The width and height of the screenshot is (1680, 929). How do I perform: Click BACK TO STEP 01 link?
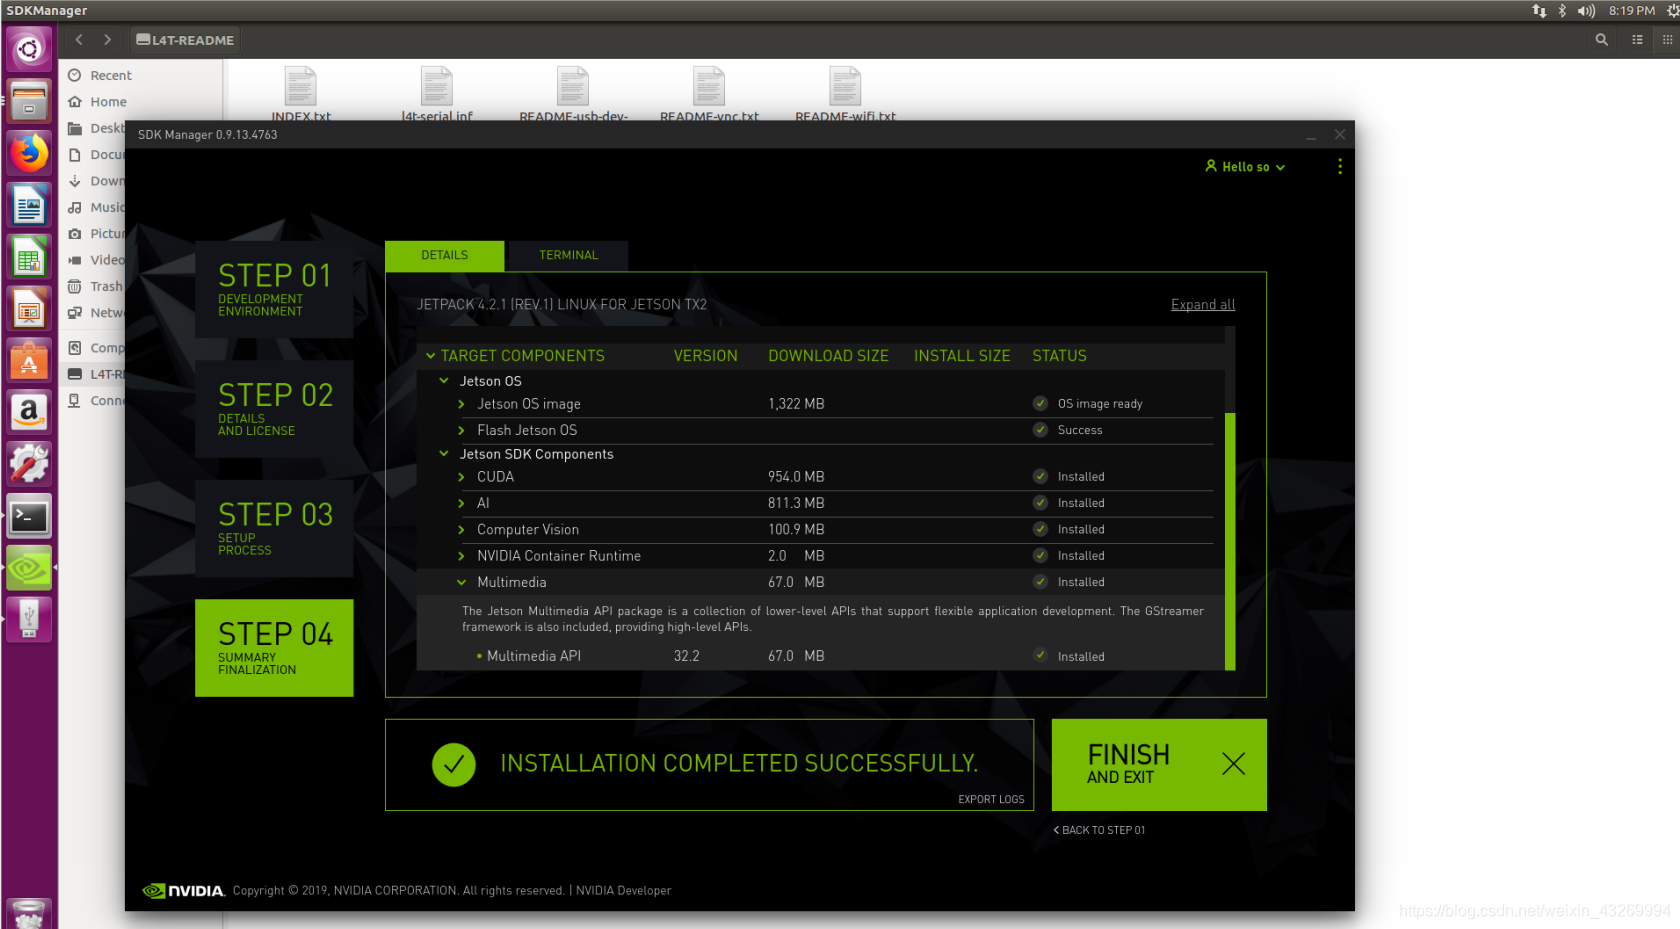click(x=1099, y=830)
